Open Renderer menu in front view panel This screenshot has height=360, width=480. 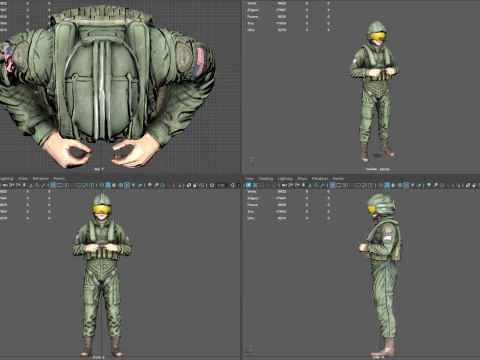(41, 178)
